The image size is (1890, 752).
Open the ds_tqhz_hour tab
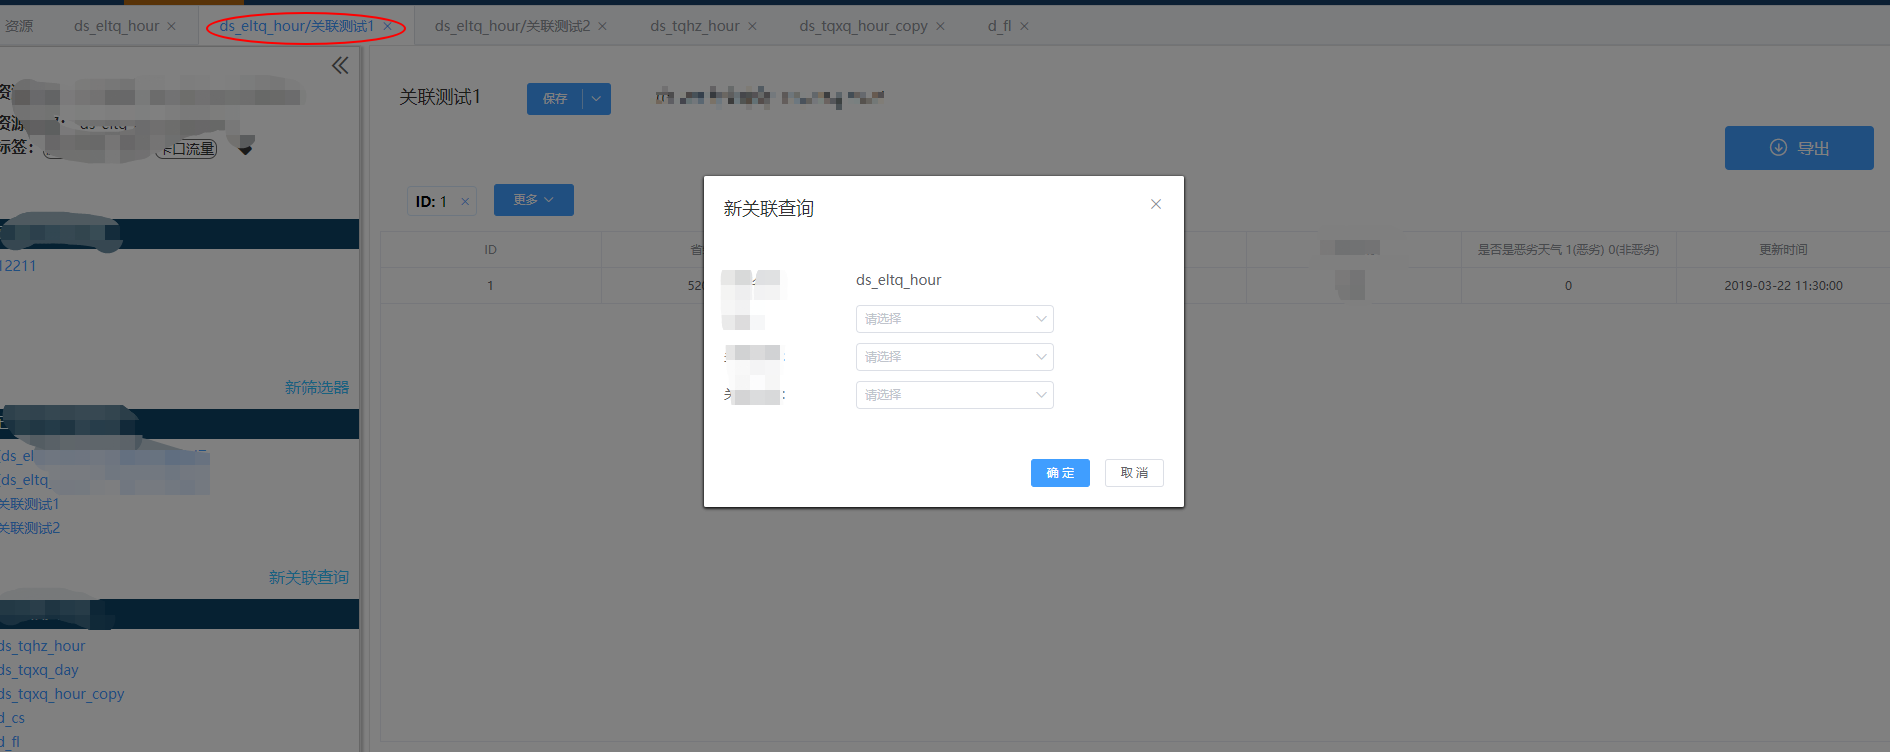(x=695, y=26)
